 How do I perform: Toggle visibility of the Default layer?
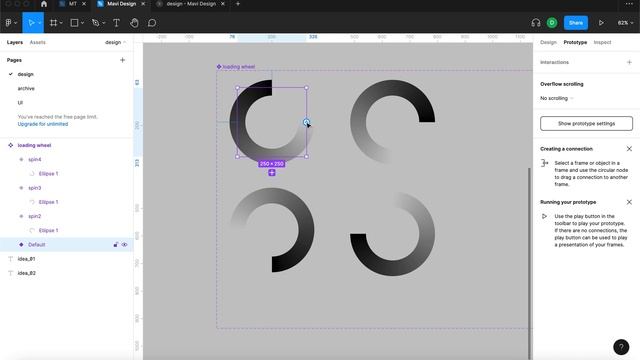point(124,244)
